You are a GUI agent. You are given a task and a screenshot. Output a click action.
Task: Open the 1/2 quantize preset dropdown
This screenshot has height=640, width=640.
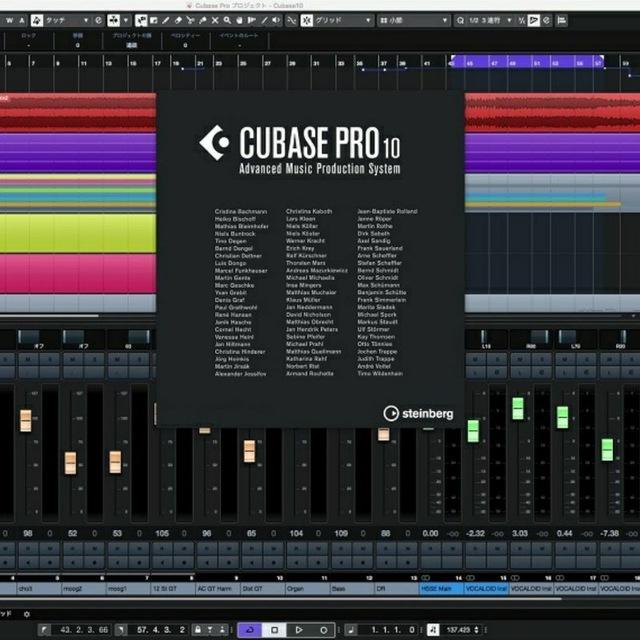pyautogui.click(x=490, y=20)
